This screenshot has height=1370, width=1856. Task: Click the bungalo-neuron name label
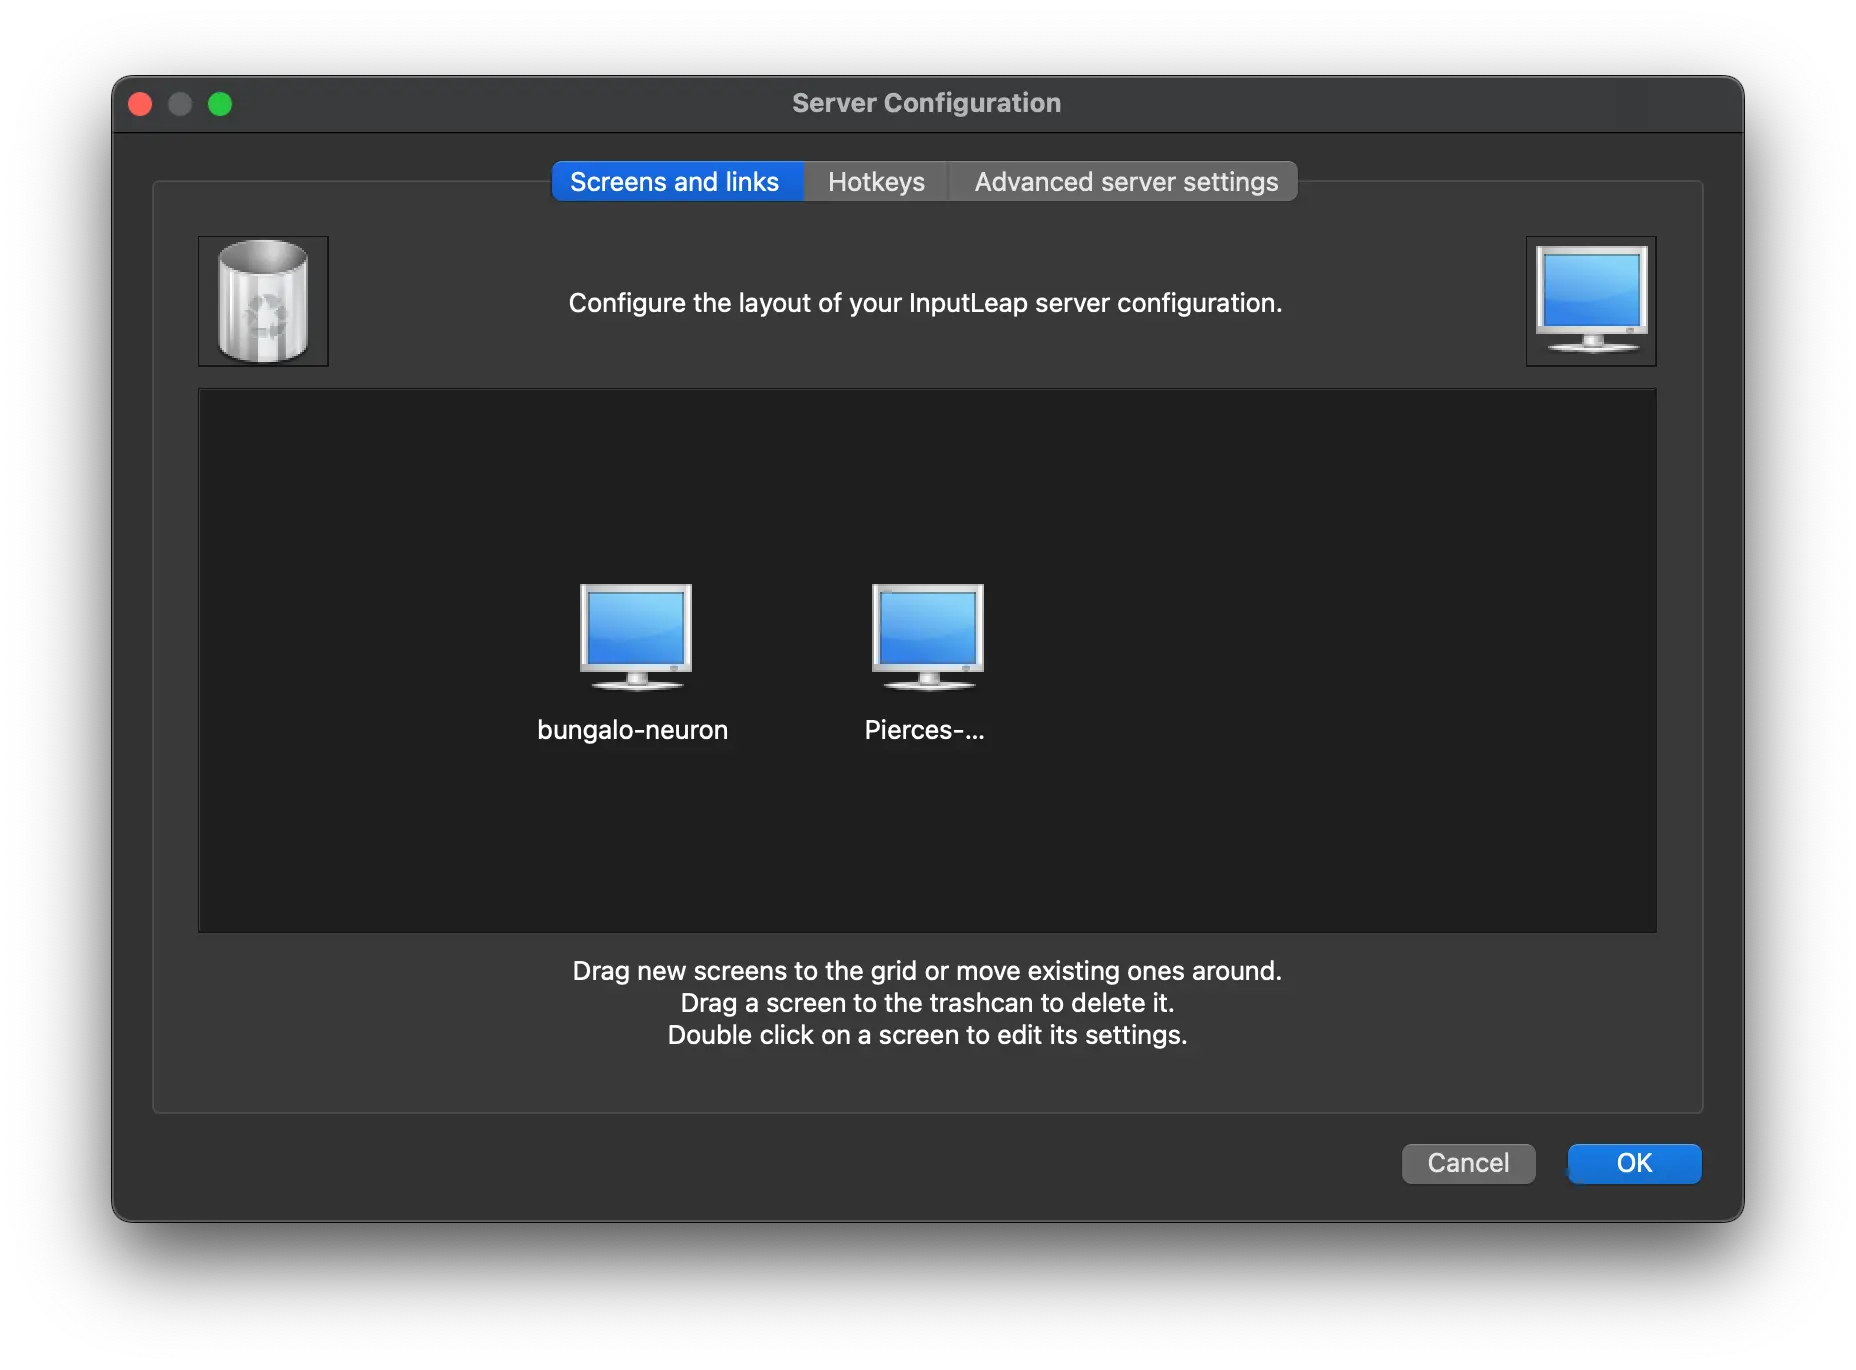click(x=632, y=729)
